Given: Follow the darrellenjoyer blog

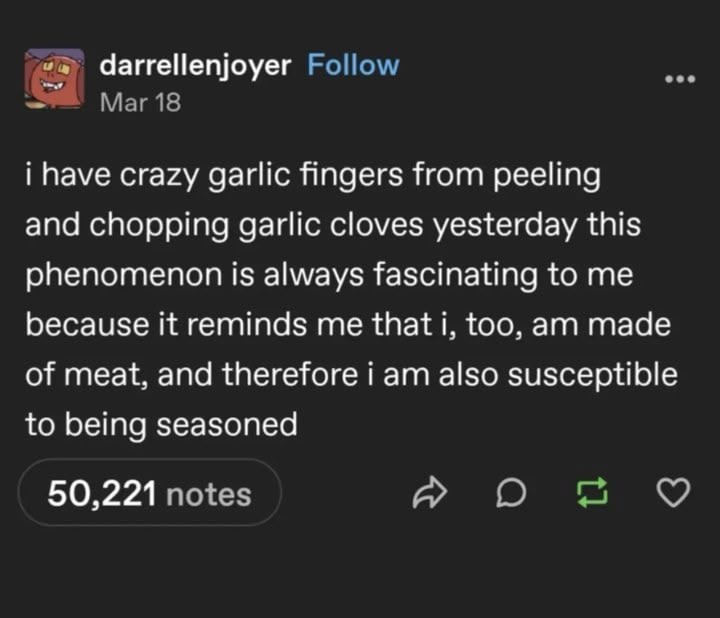Looking at the screenshot, I should 353,64.
